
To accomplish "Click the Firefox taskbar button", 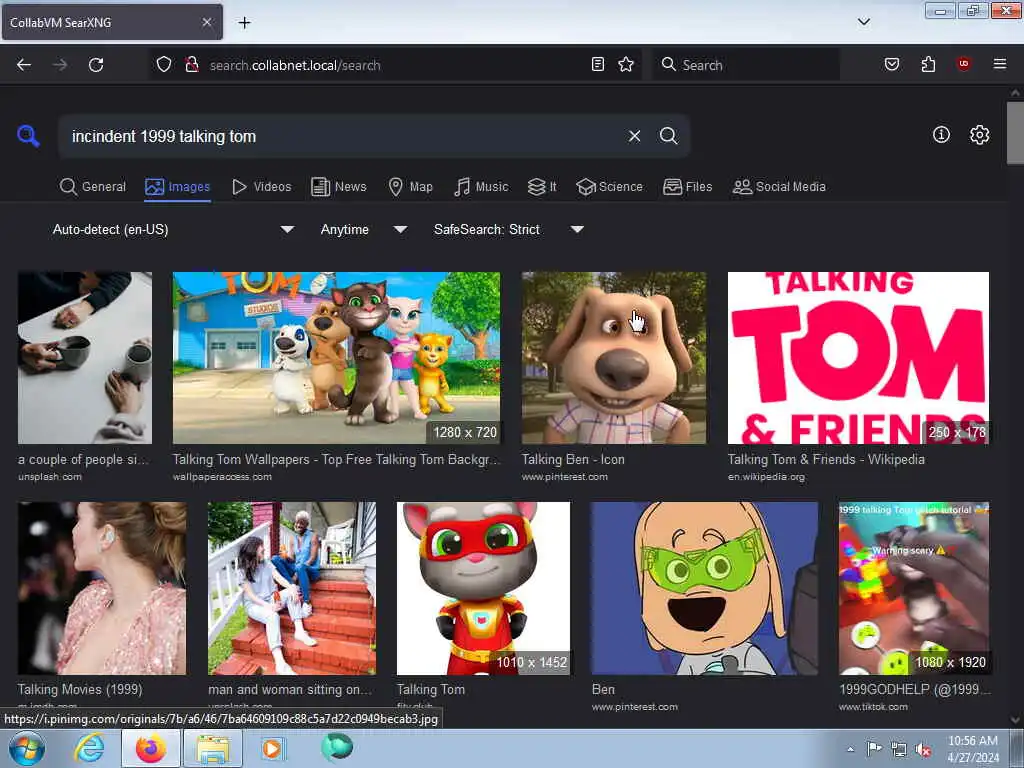I will click(x=151, y=748).
